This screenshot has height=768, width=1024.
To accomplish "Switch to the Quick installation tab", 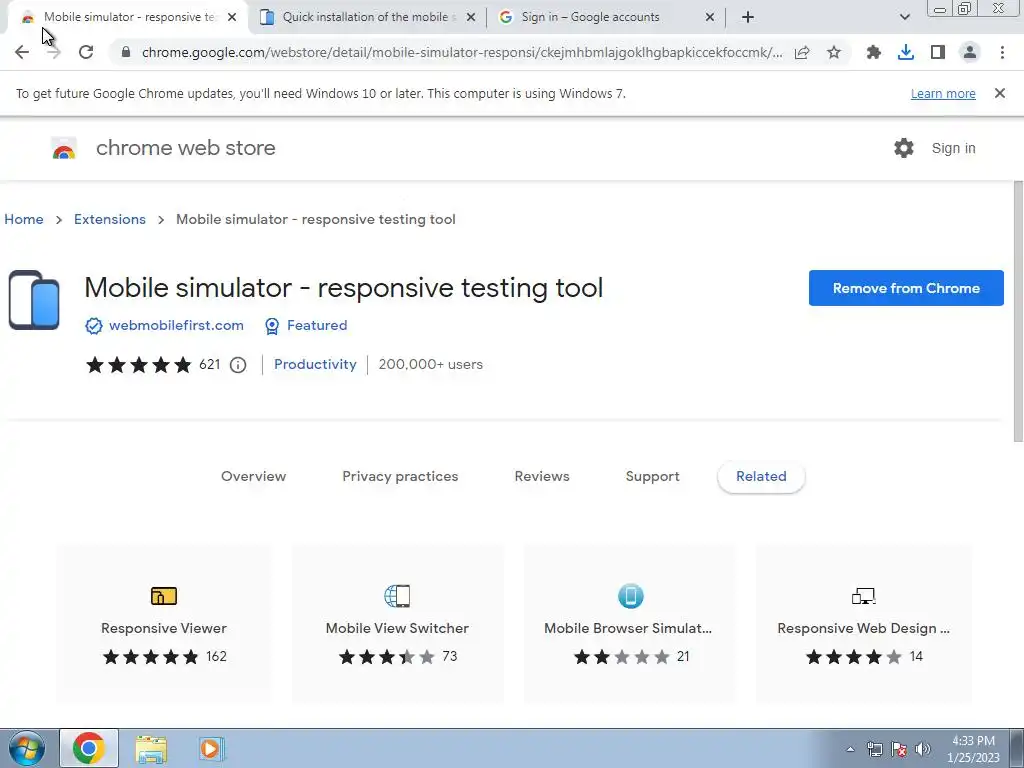I will pyautogui.click(x=368, y=18).
